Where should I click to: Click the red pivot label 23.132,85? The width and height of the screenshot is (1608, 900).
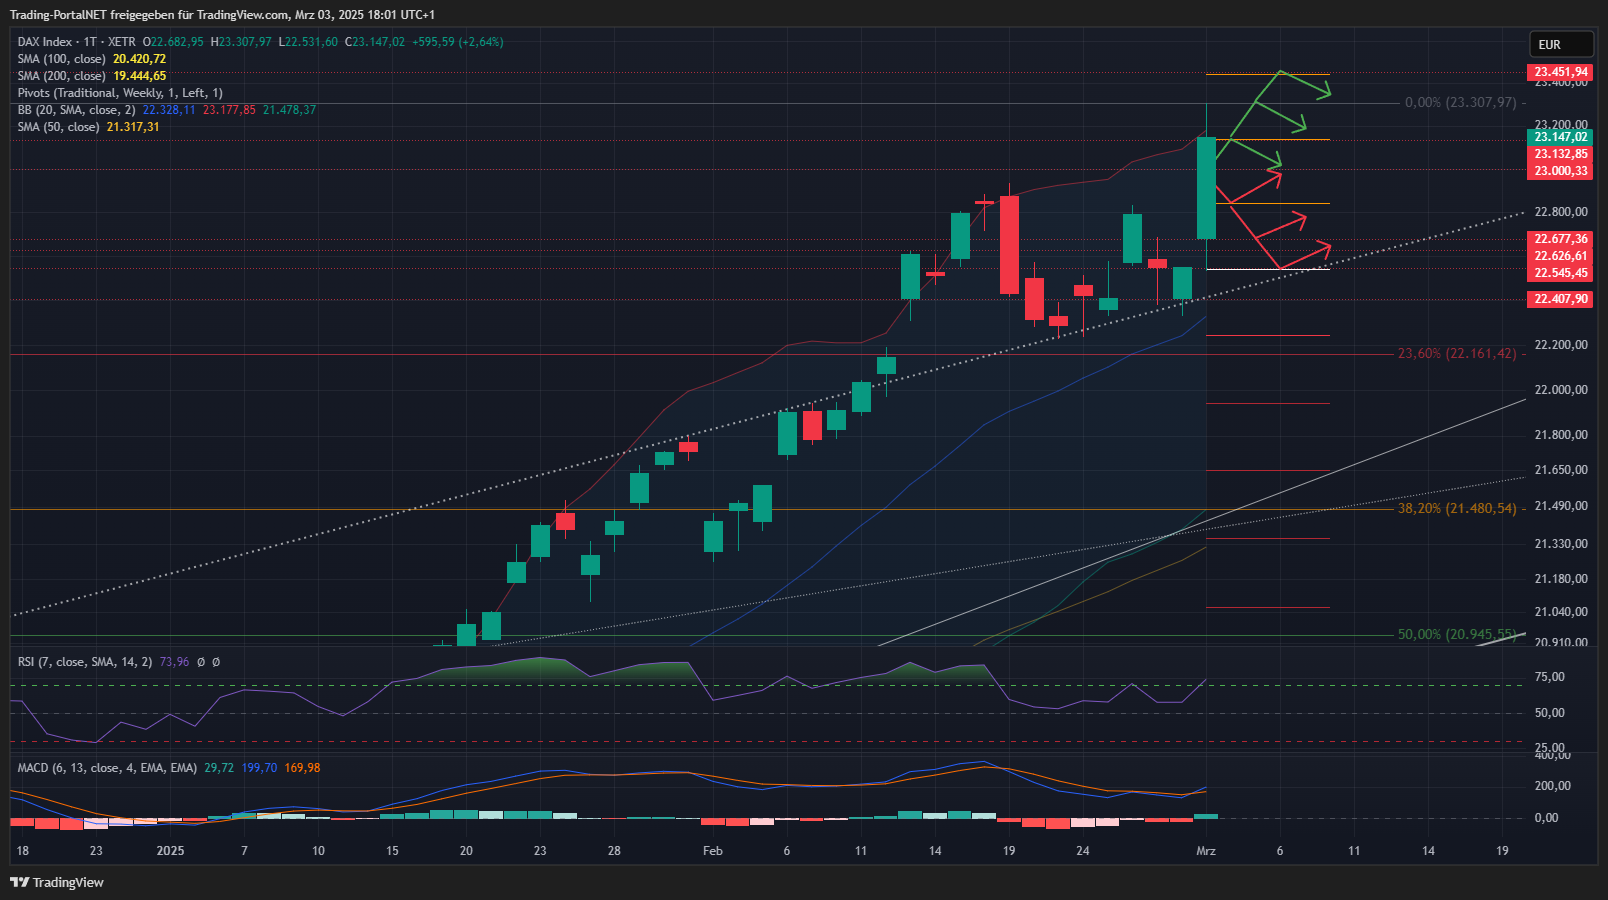pyautogui.click(x=1561, y=154)
